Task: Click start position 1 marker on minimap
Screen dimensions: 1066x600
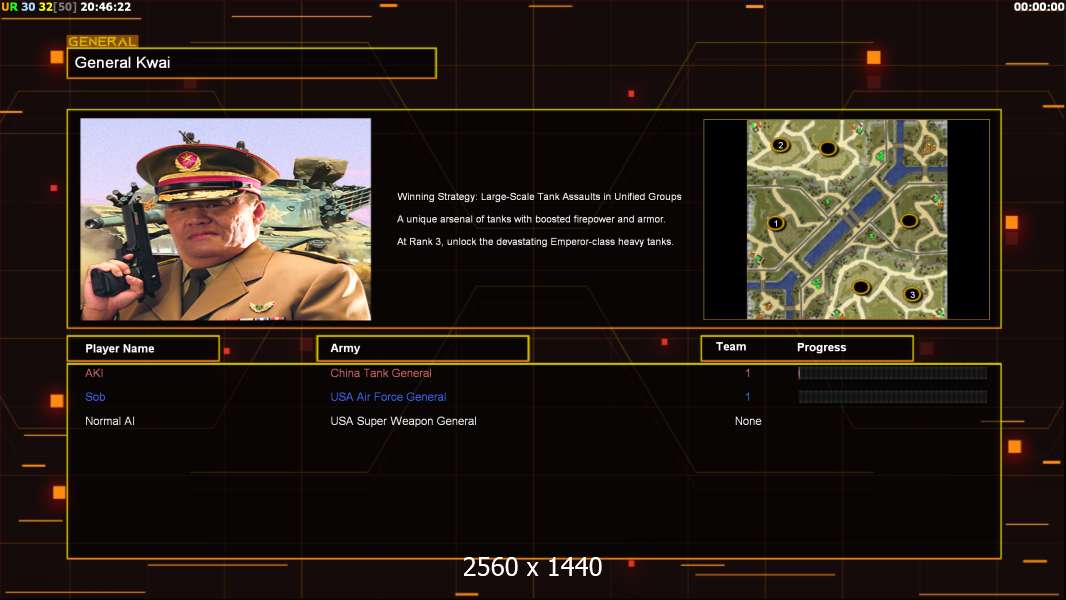Action: point(776,223)
